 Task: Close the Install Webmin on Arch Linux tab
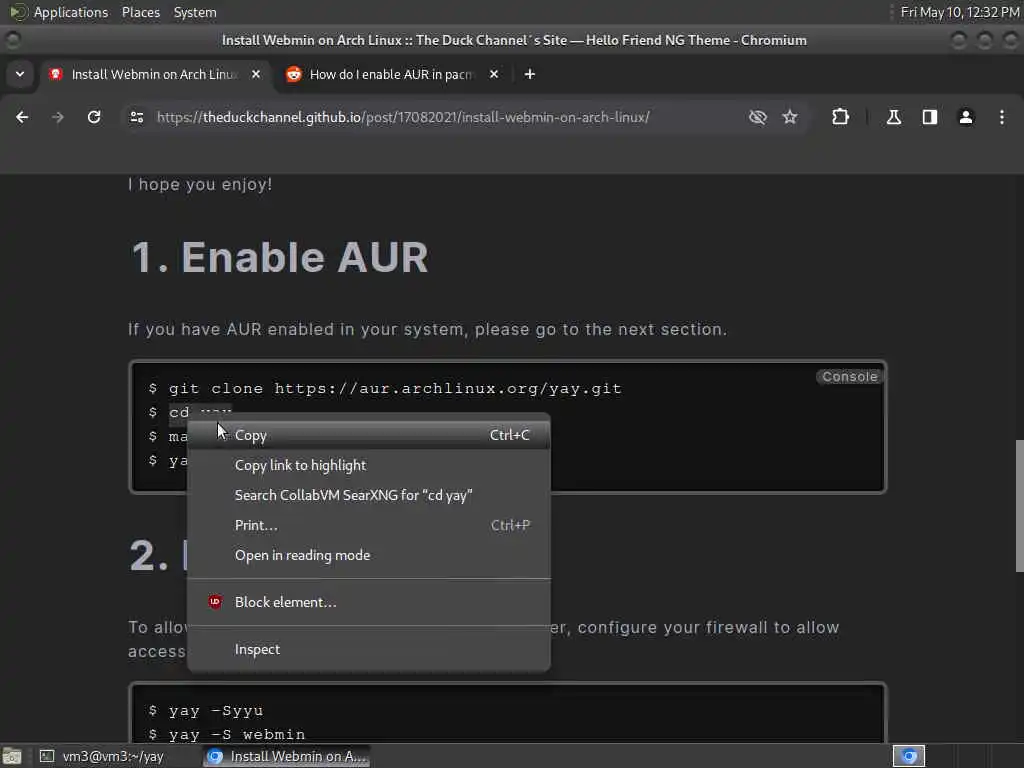tap(256, 74)
